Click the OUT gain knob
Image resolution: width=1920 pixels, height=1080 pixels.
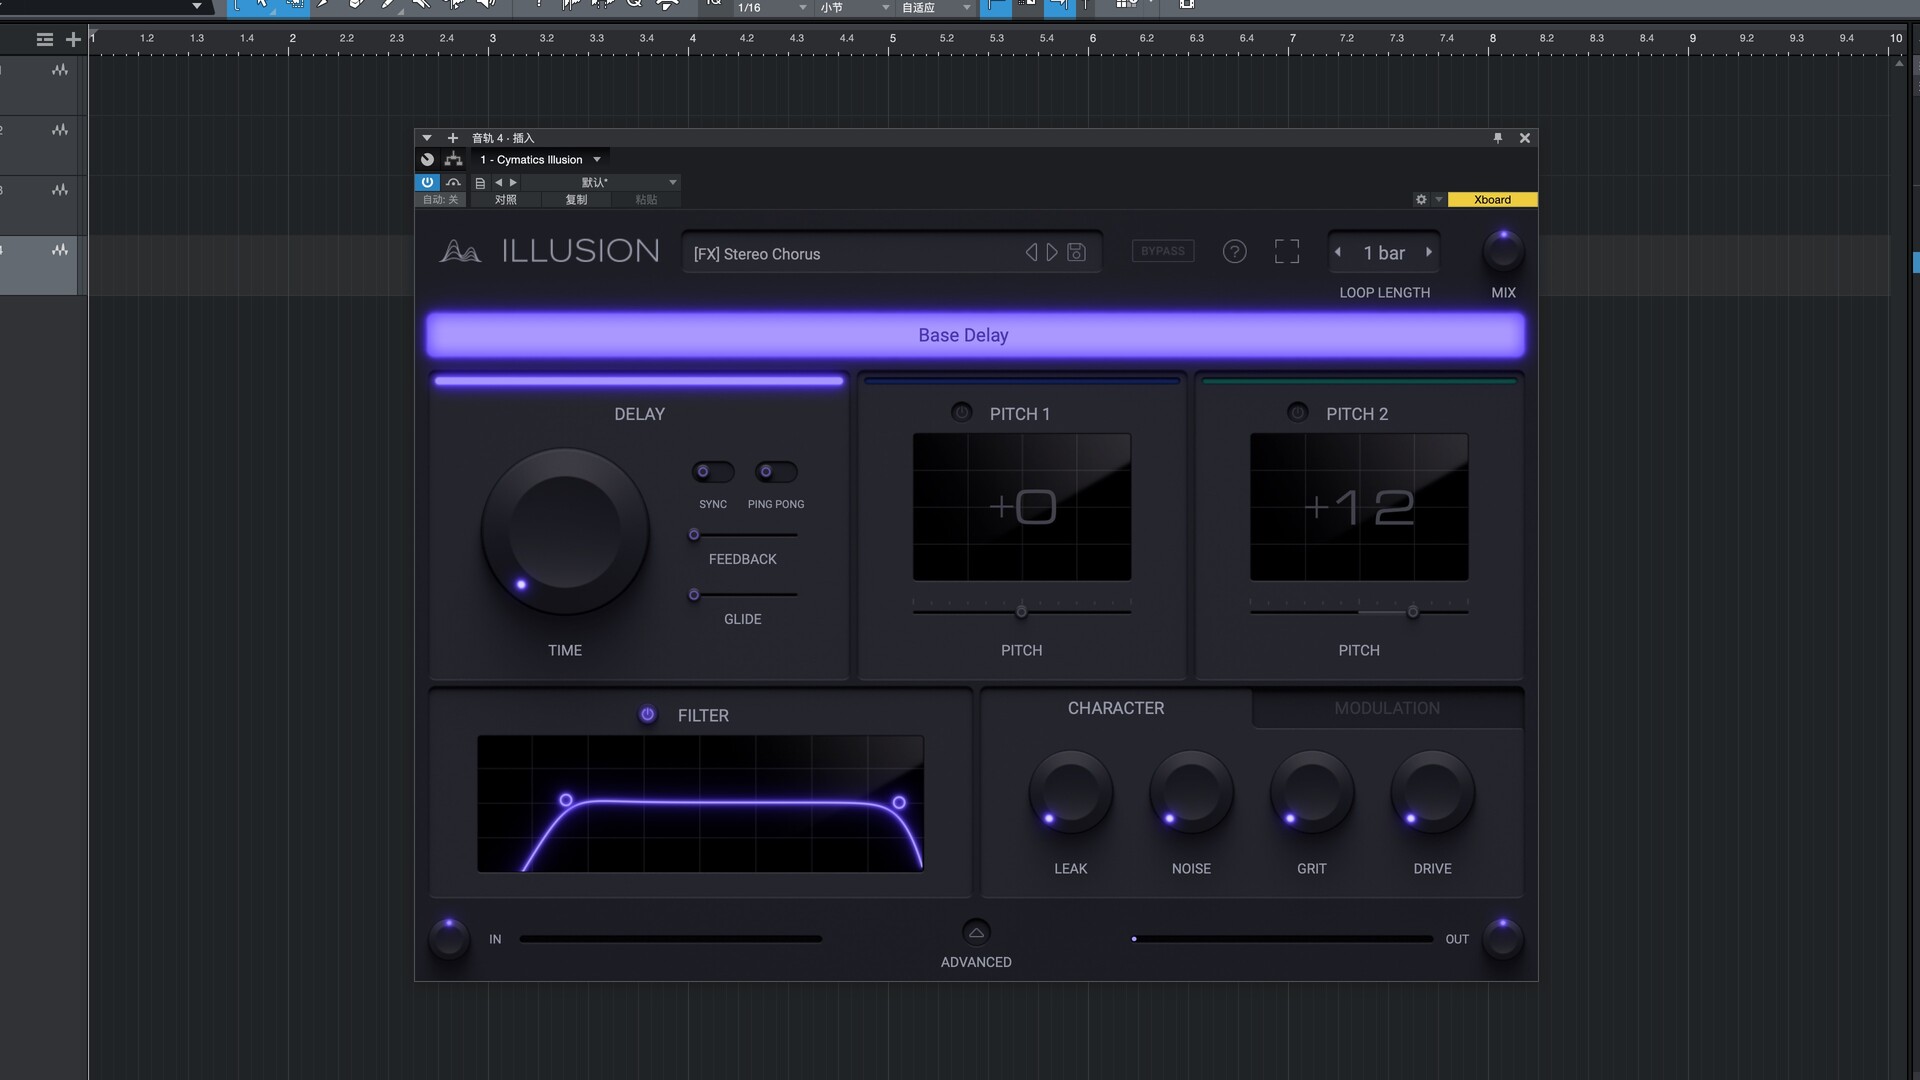tap(1502, 939)
